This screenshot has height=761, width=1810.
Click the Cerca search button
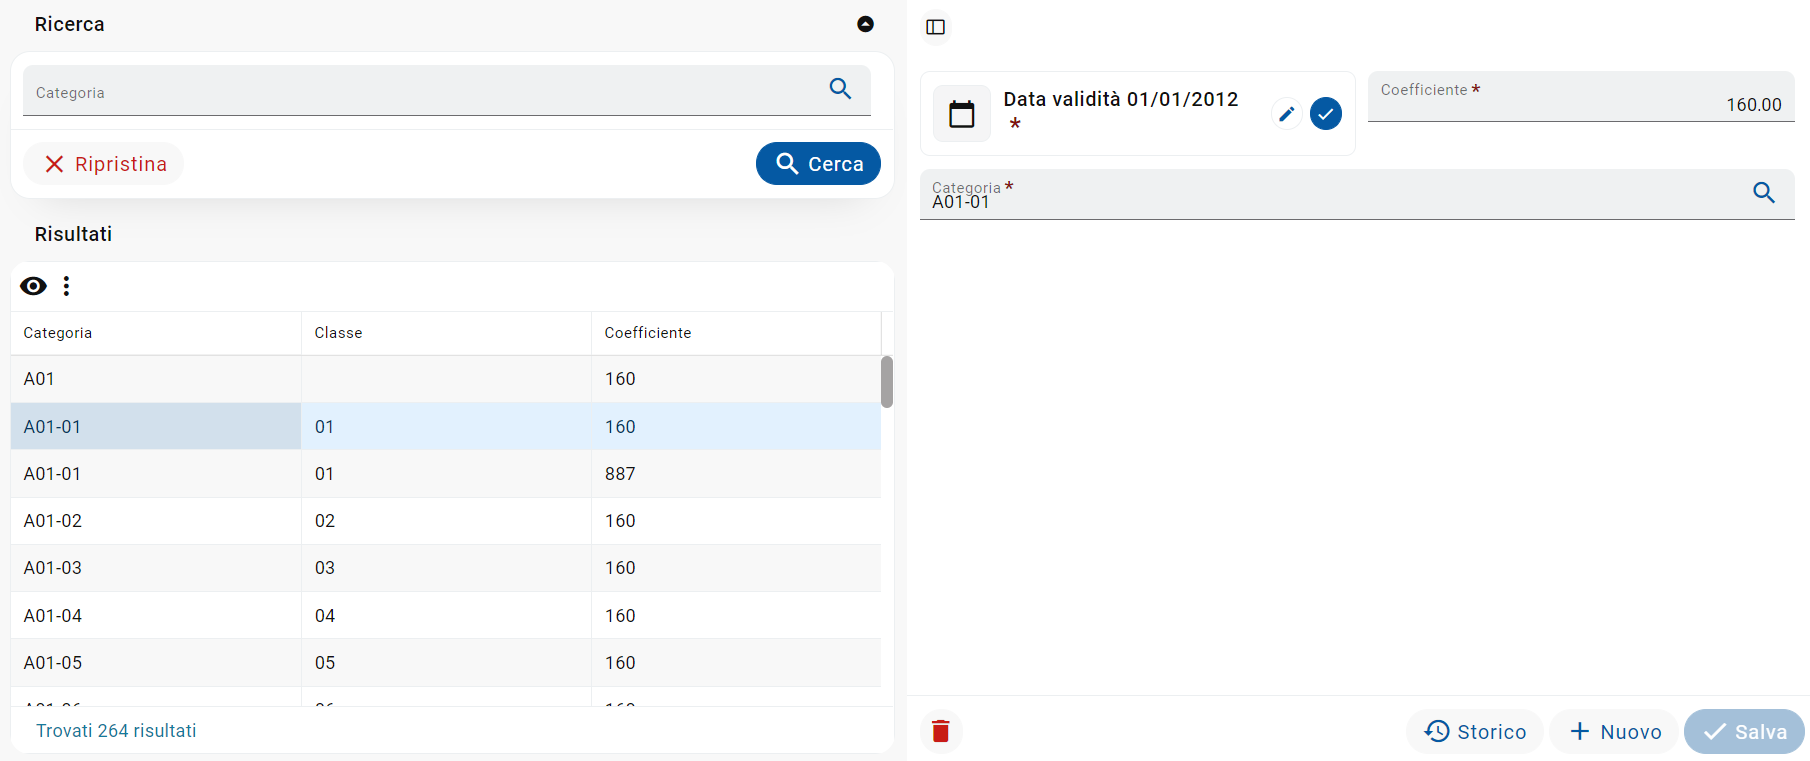point(818,164)
